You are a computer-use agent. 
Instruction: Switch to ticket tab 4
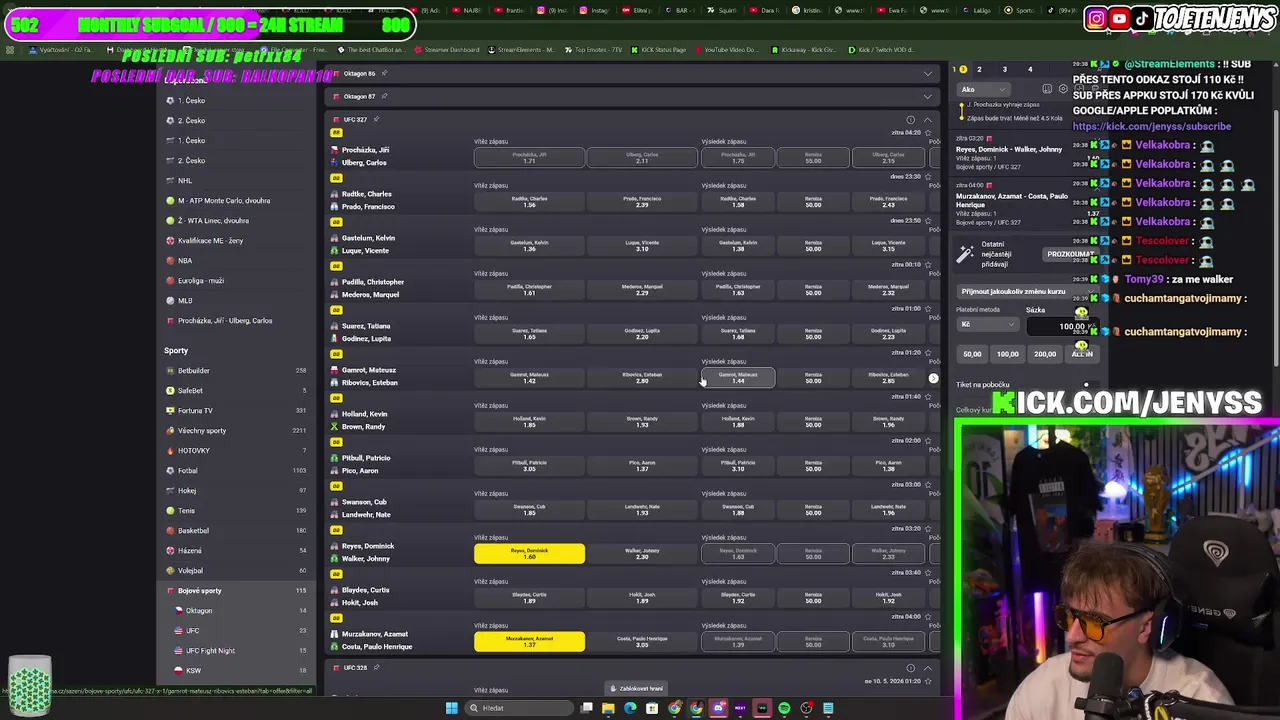pyautogui.click(x=1030, y=69)
